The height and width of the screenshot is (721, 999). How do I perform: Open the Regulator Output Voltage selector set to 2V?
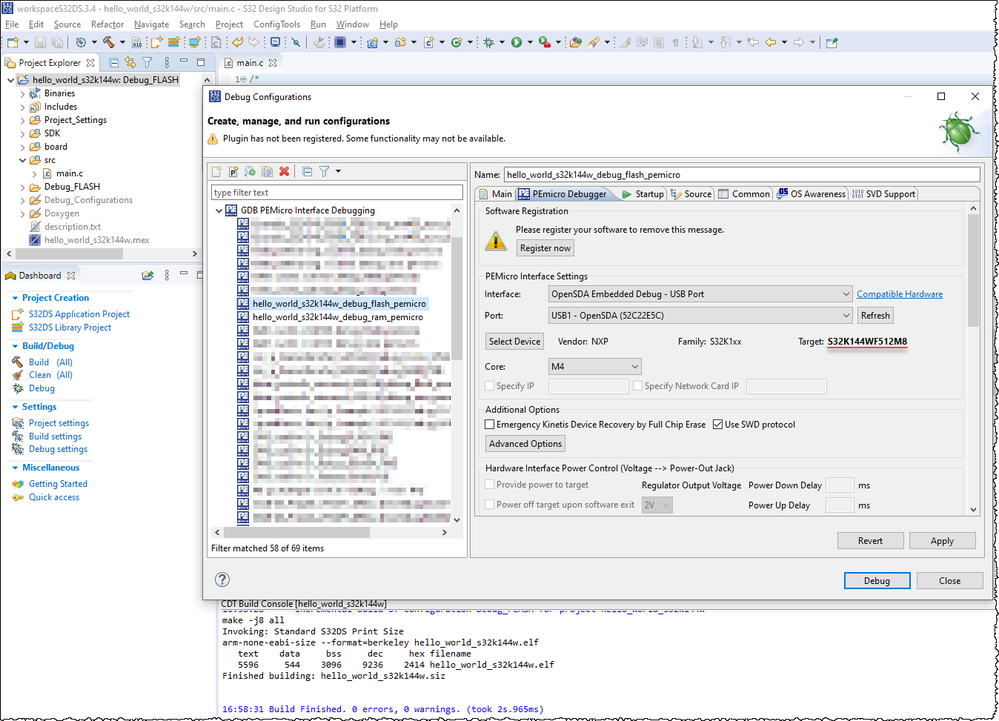[657, 505]
